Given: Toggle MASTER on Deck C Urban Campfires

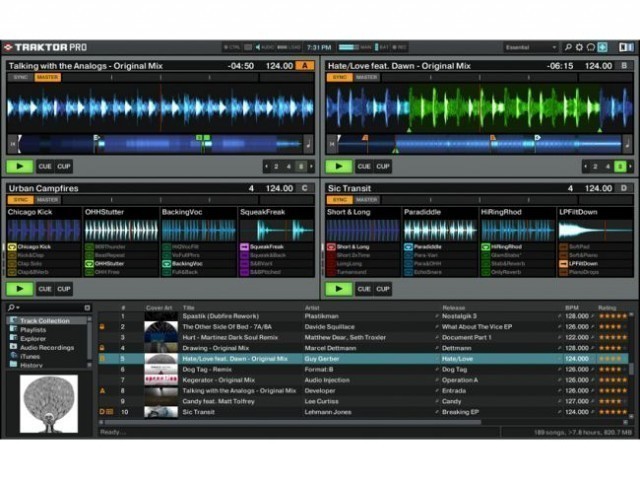Looking at the screenshot, I should pyautogui.click(x=48, y=200).
